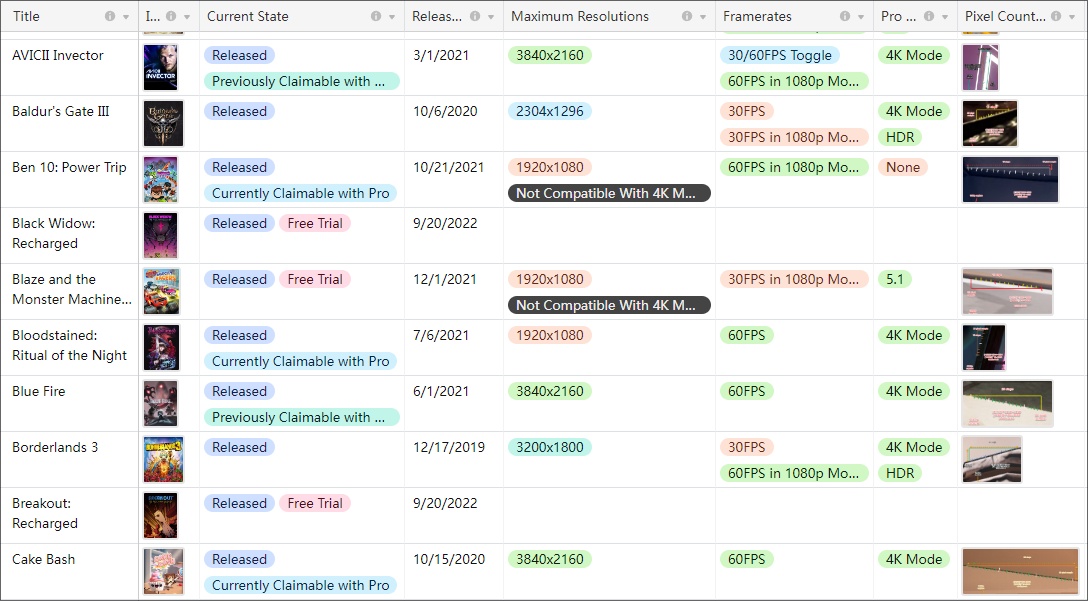Image resolution: width=1088 pixels, height=601 pixels.
Task: Click the info icon in the Release date header
Action: tap(475, 16)
